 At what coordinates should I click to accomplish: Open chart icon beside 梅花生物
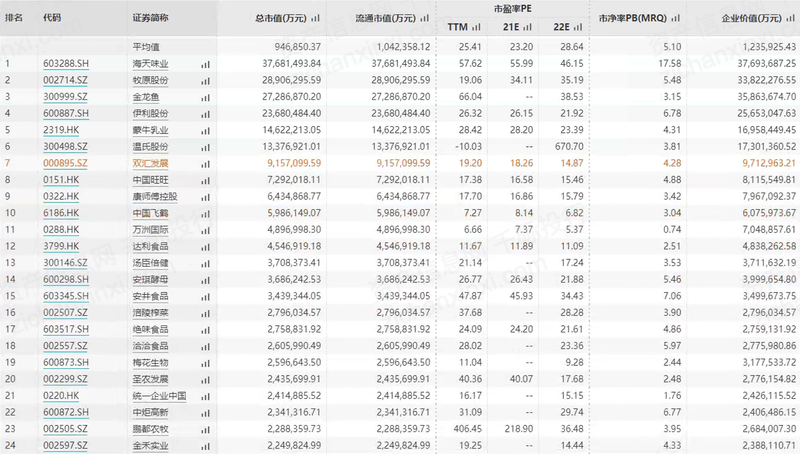[205, 364]
